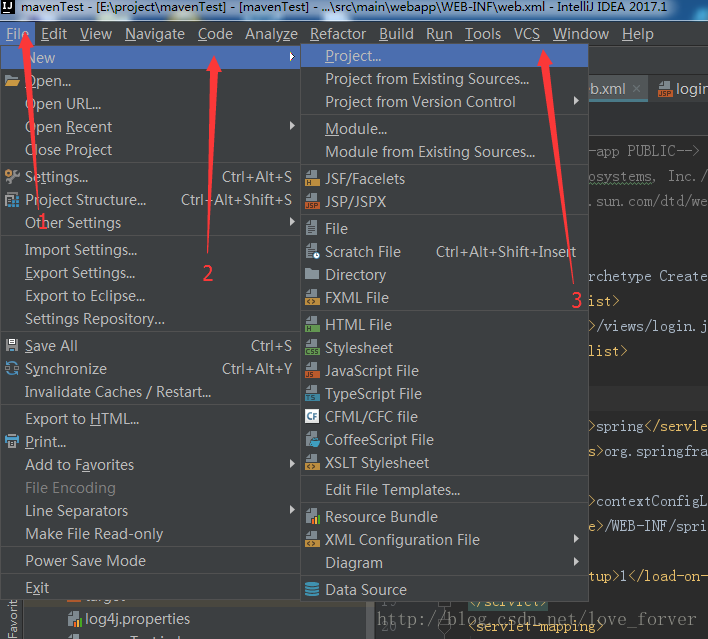Viewport: 708px width, 639px height.
Task: Open the Help menu
Action: tap(638, 34)
